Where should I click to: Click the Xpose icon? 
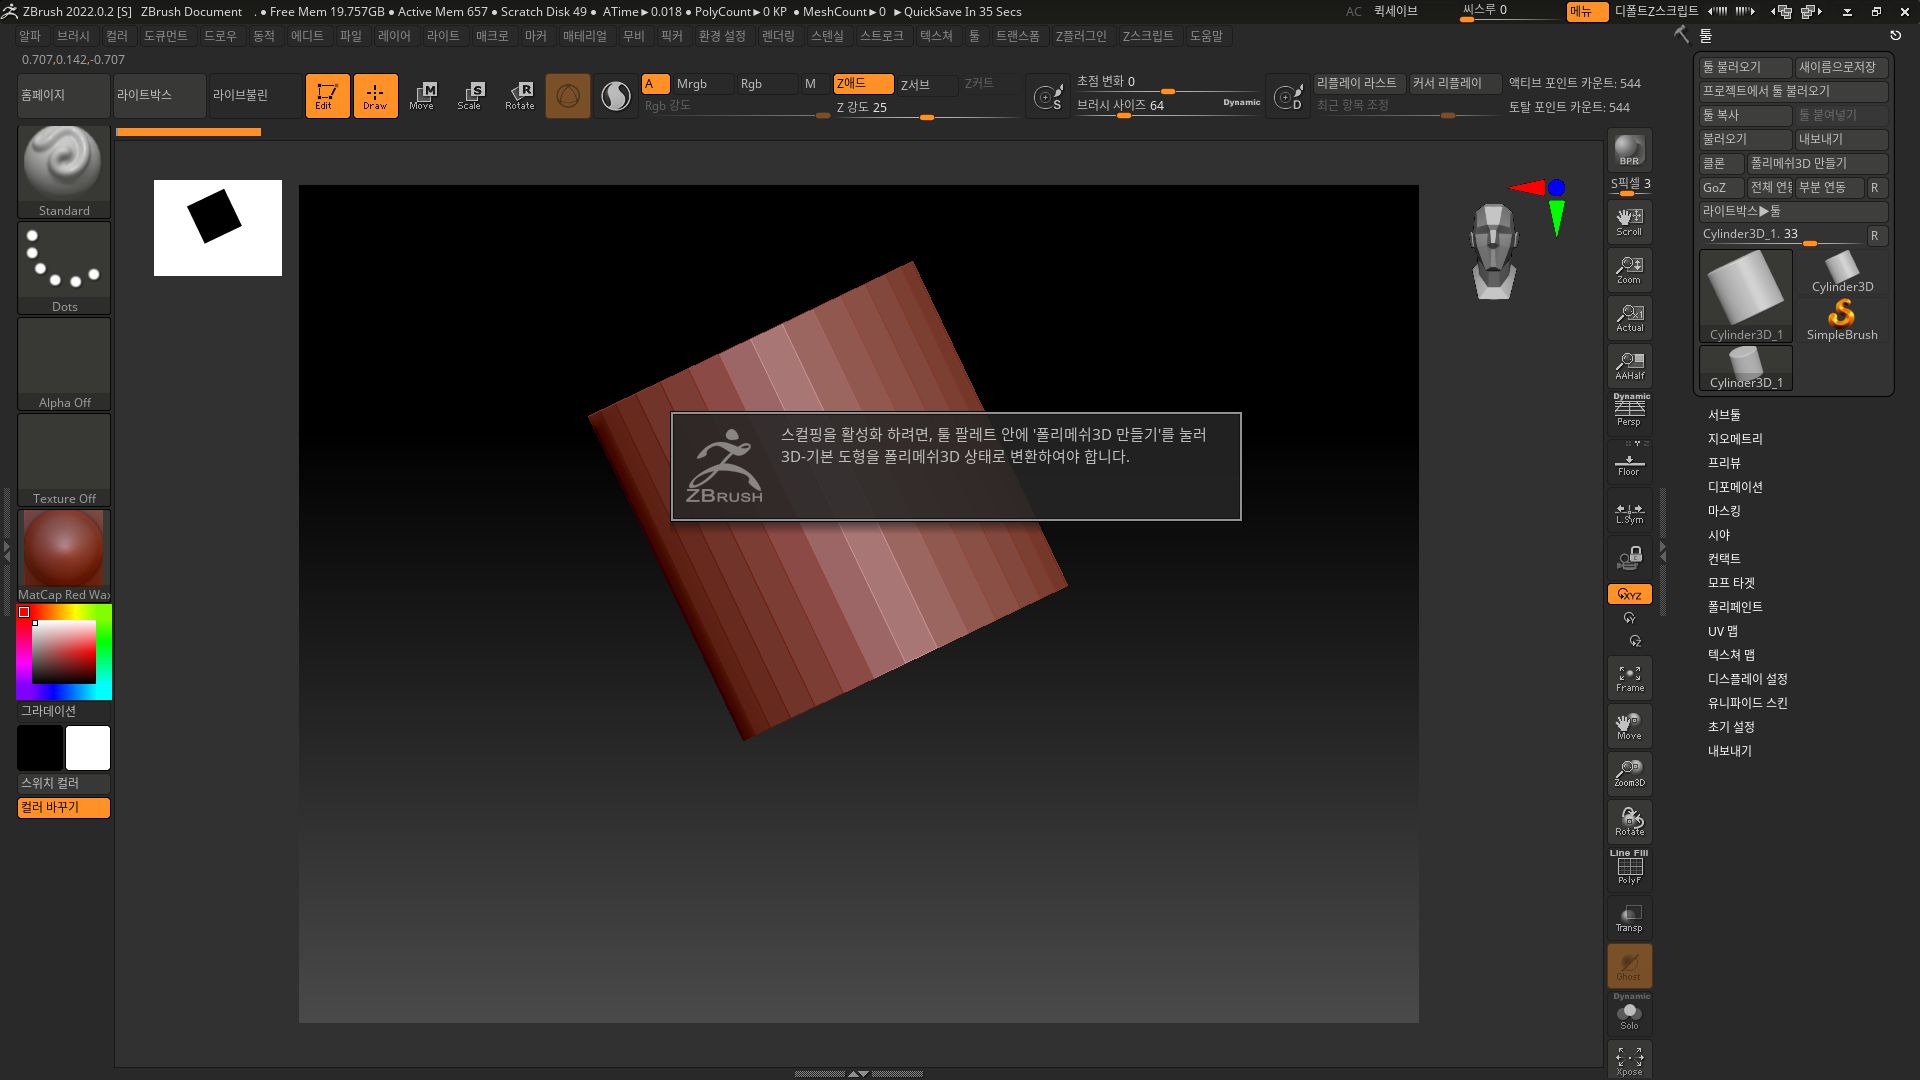(1629, 1060)
